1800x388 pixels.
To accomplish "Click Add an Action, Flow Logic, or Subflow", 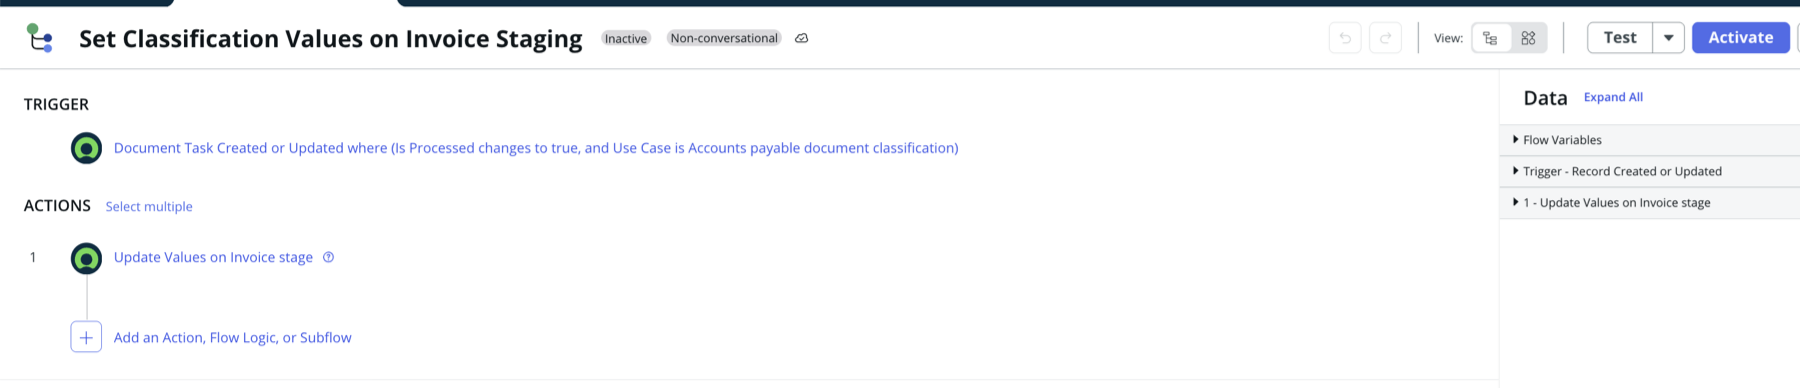I will (233, 338).
